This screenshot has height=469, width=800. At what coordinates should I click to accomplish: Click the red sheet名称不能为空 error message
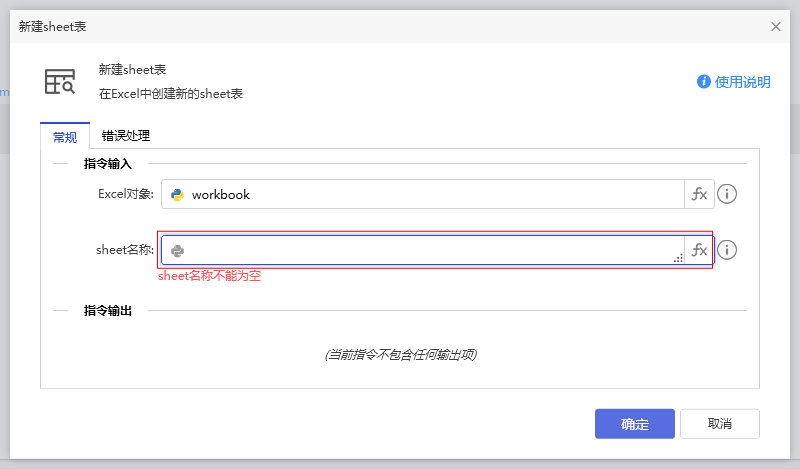click(x=210, y=276)
